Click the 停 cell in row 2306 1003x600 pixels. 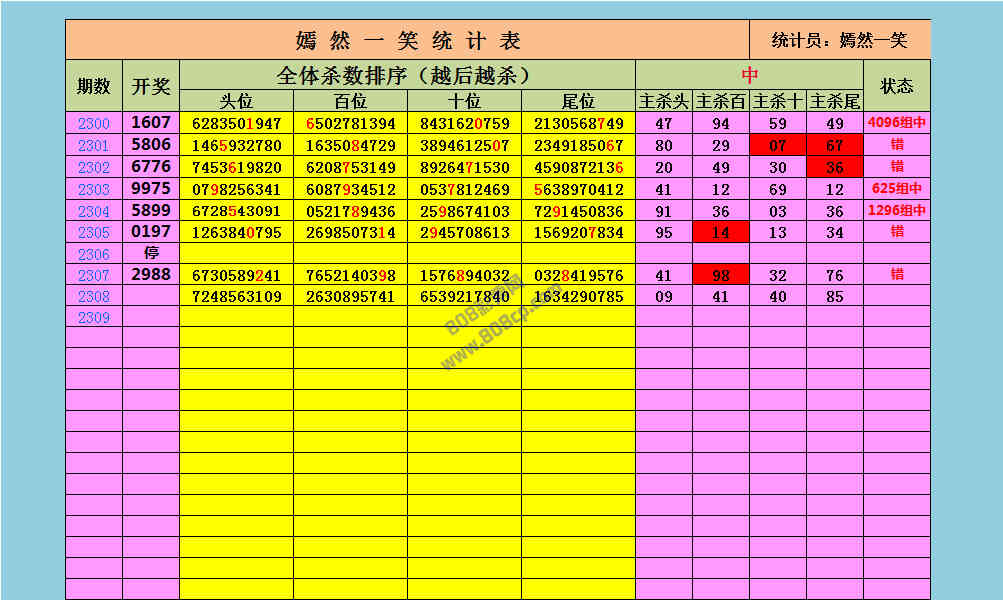click(151, 254)
